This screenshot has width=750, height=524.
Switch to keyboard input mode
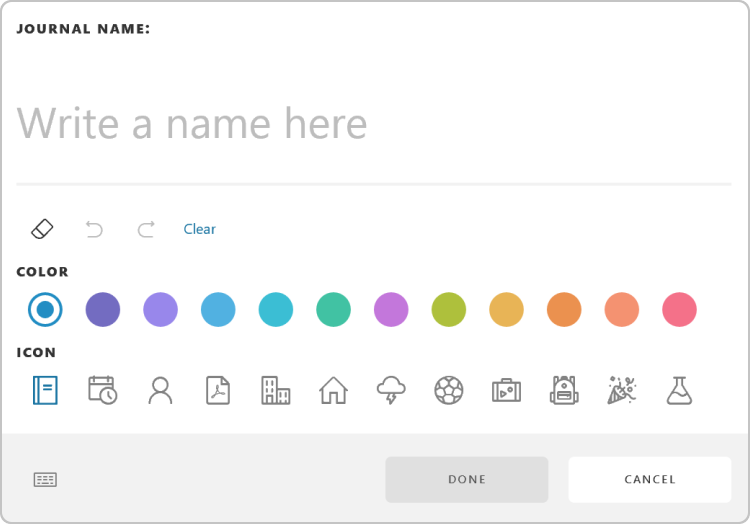(x=45, y=480)
